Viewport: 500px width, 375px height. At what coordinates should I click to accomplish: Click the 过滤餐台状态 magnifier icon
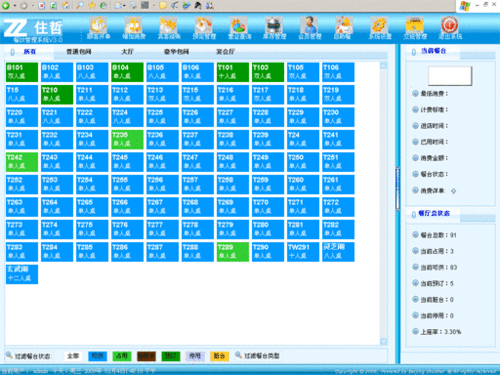click(9, 355)
